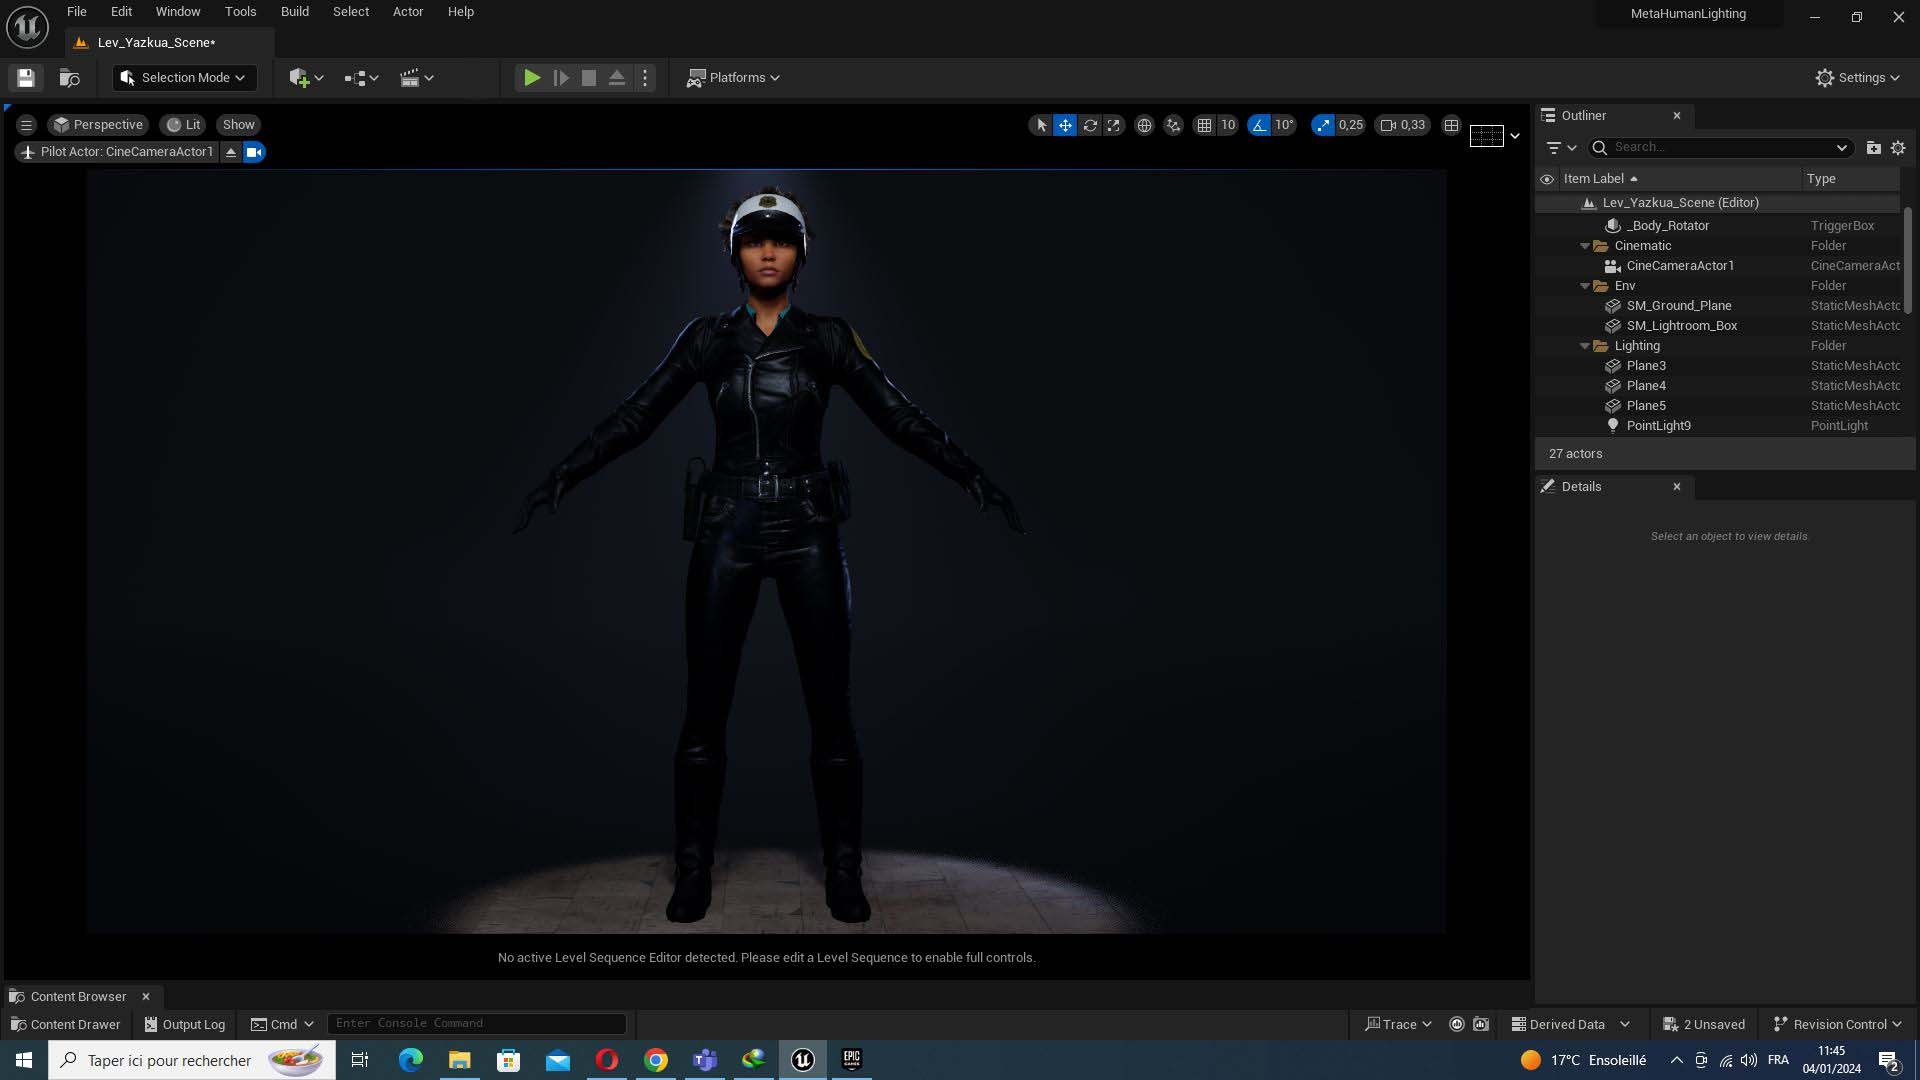Open the Revision Control menu
1920x1080 pixels.
click(1837, 1024)
